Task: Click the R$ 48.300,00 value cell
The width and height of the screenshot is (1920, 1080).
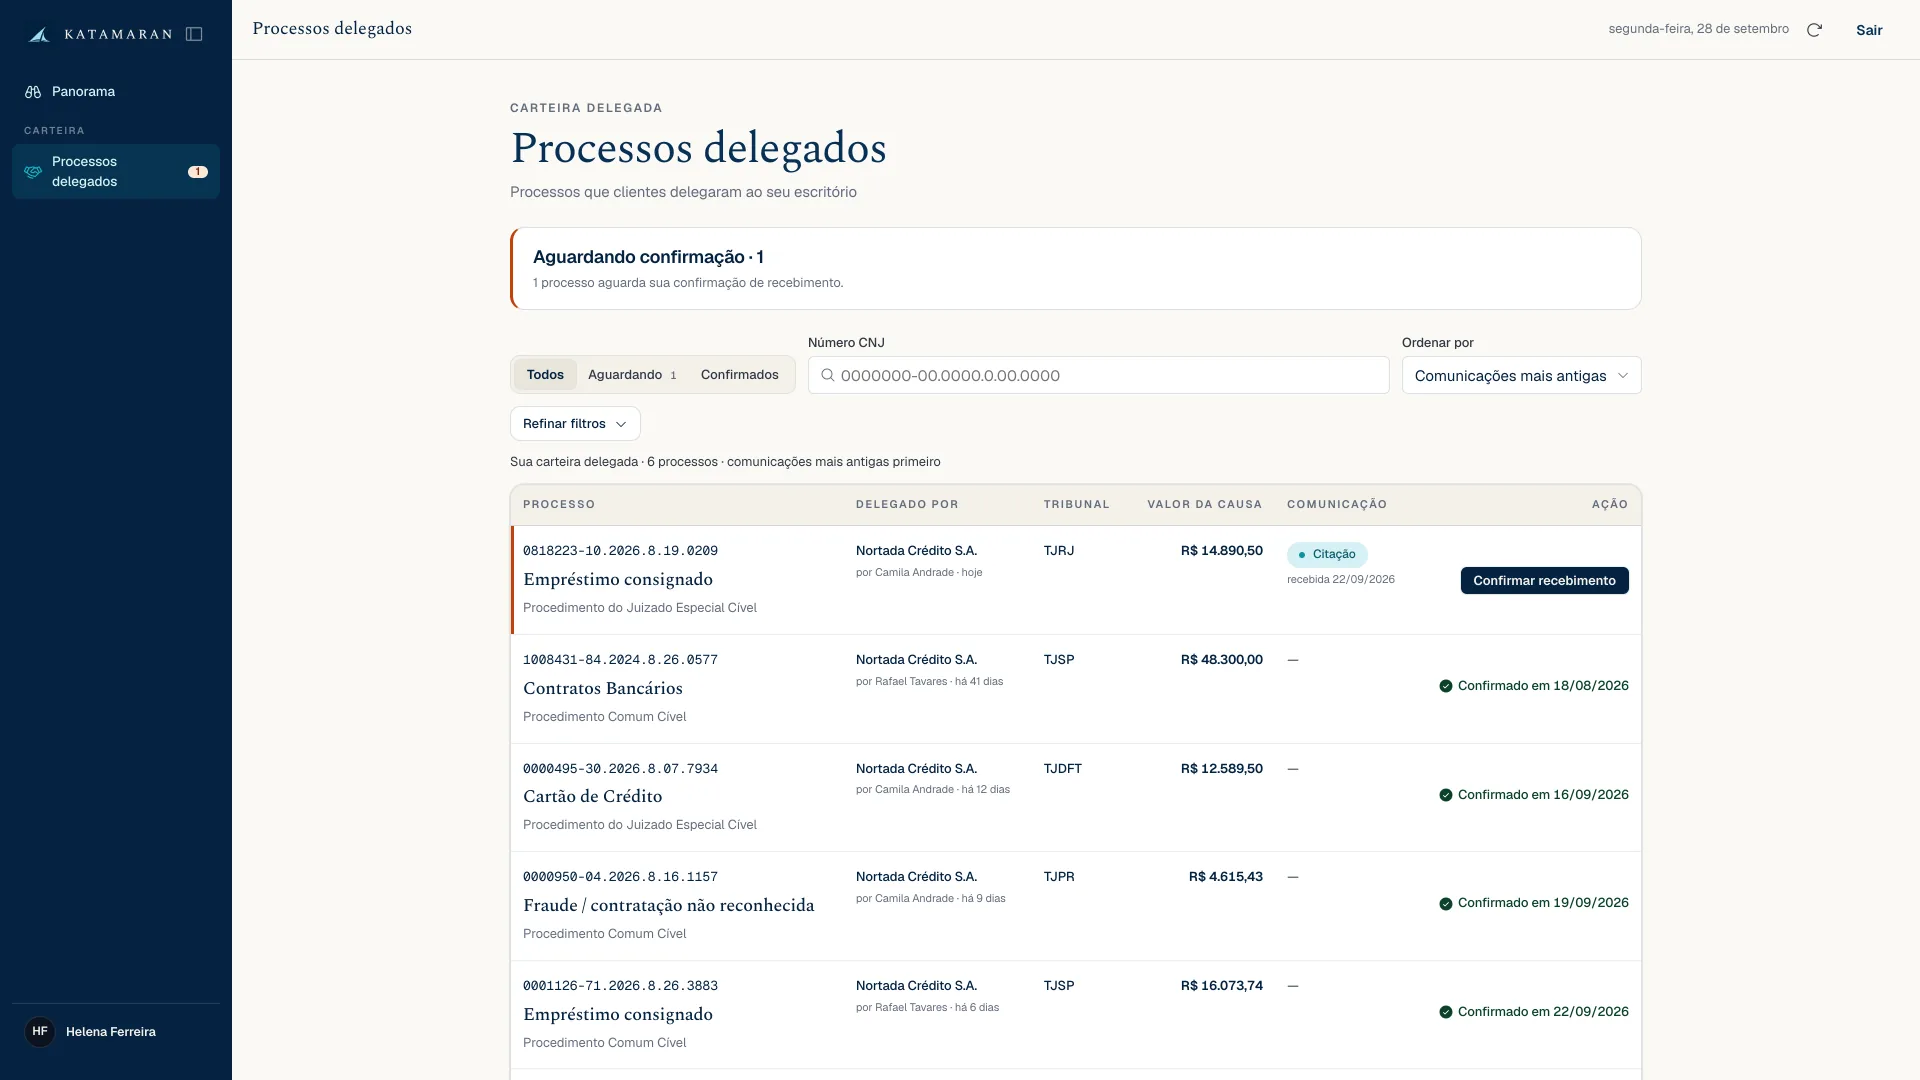Action: tap(1221, 660)
